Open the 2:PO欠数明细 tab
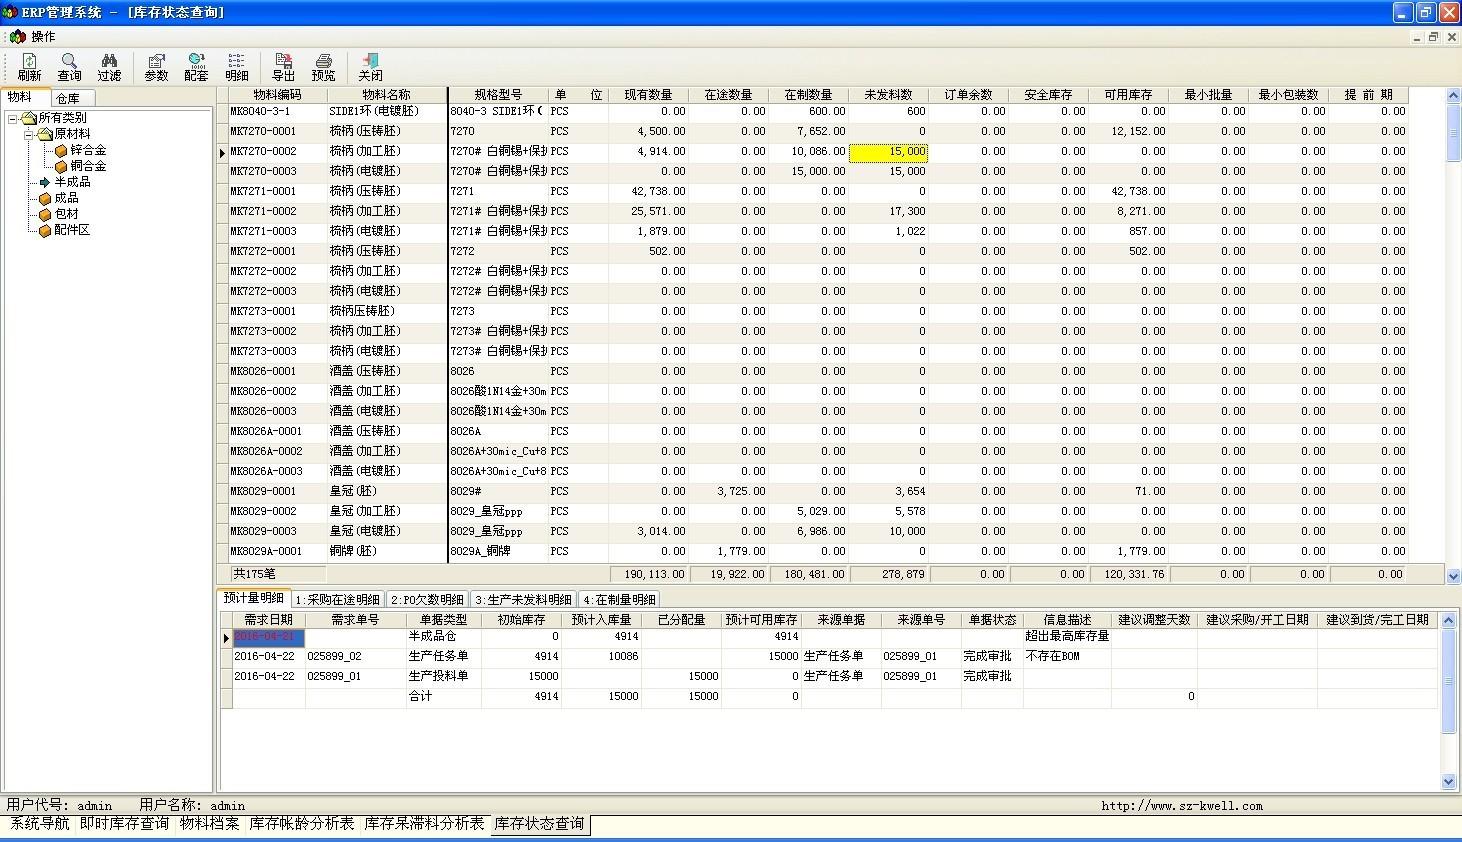Image resolution: width=1462 pixels, height=842 pixels. tap(427, 600)
